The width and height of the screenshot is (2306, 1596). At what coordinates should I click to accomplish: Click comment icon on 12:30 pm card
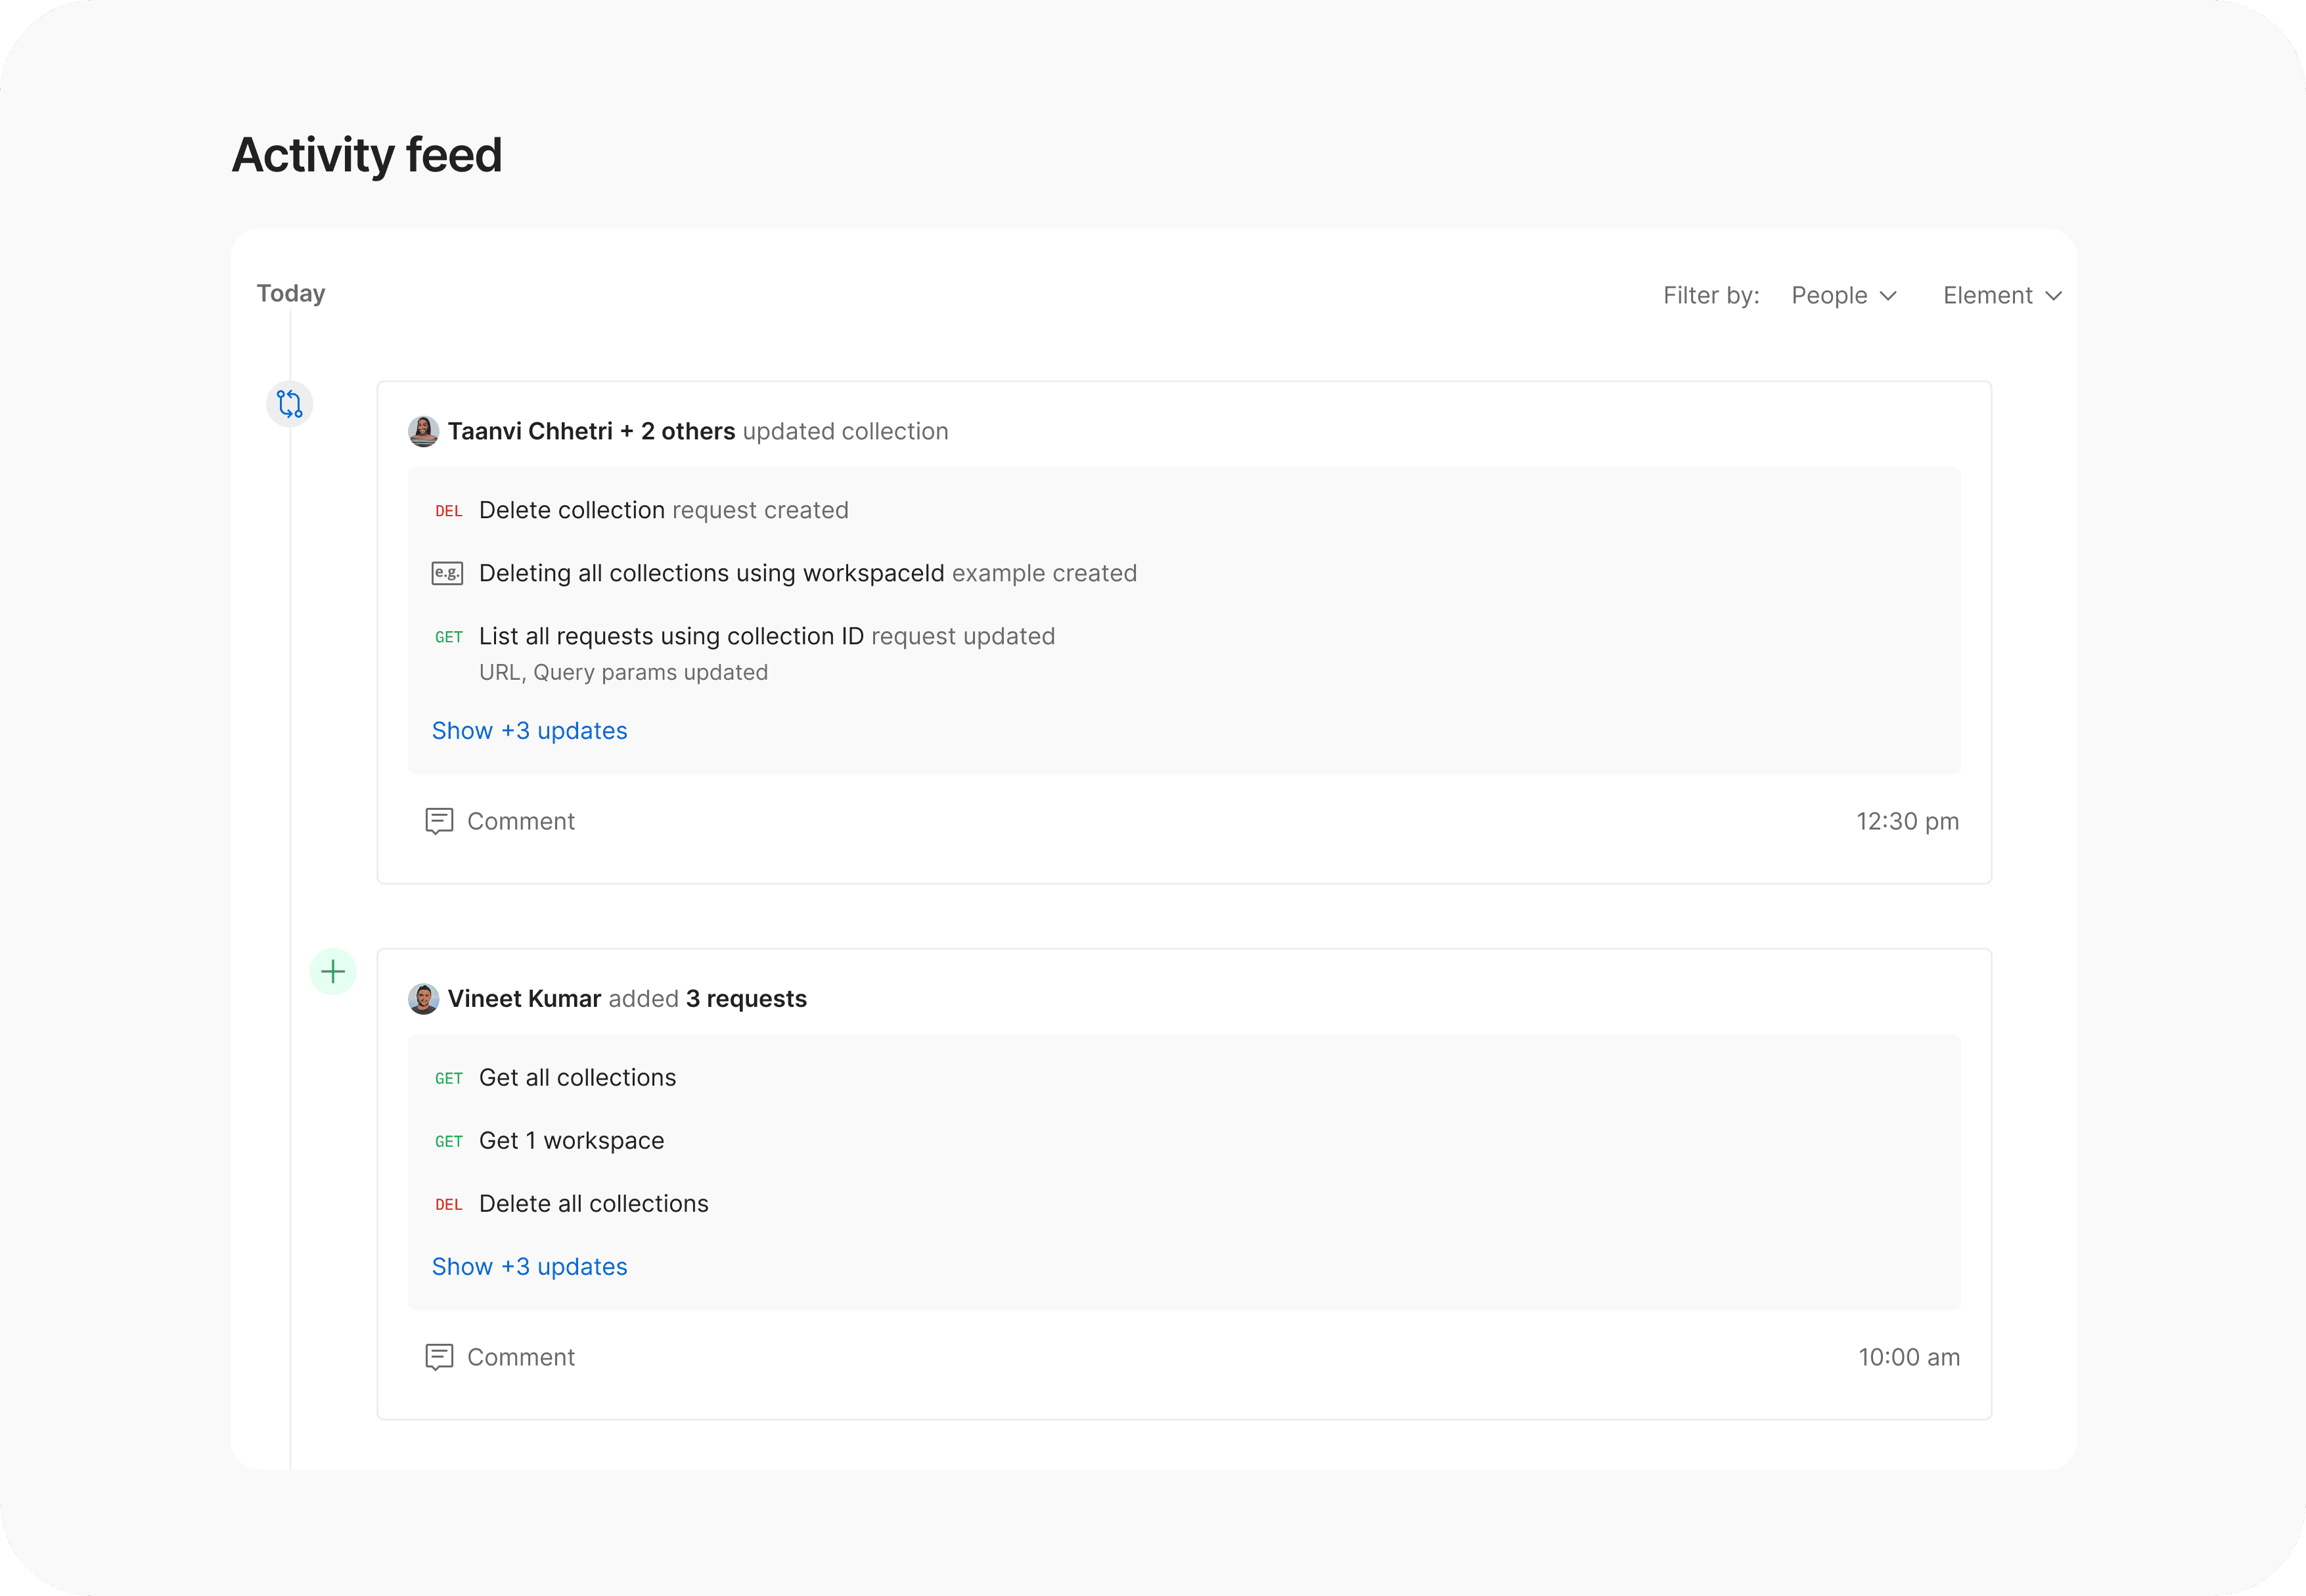pyautogui.click(x=439, y=821)
